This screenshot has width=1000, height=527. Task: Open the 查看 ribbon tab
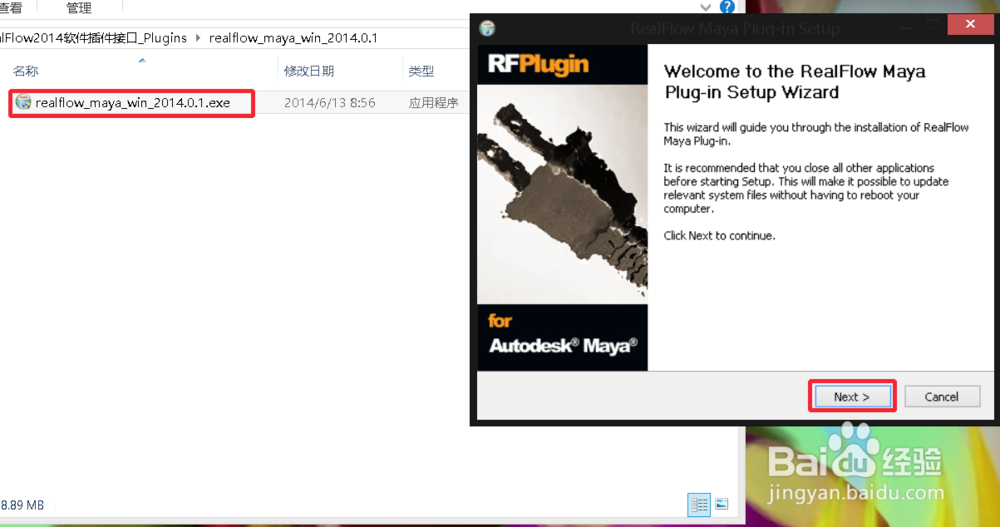(x=11, y=8)
